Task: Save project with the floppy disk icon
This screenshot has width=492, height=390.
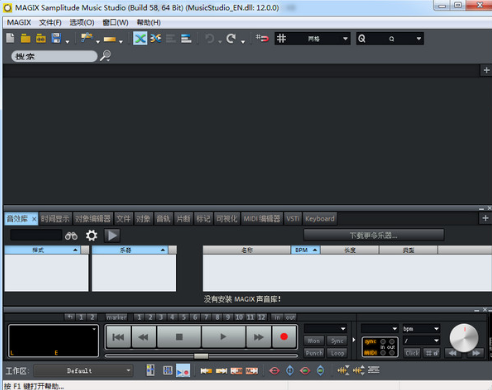Action: pyautogui.click(x=56, y=38)
